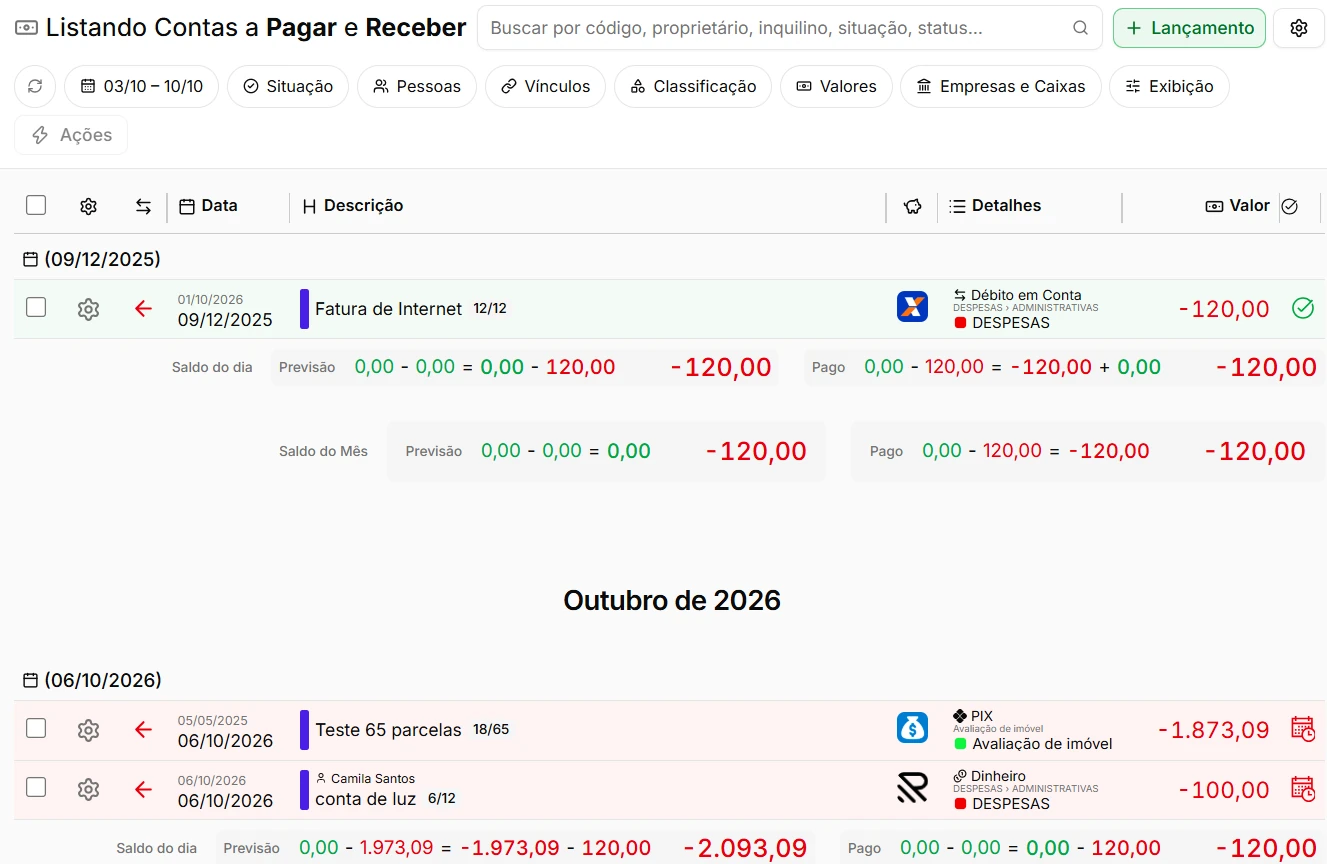Screen dimensions: 1327x864
Task: Open the Pessoas filter dropdown
Action: 417,86
